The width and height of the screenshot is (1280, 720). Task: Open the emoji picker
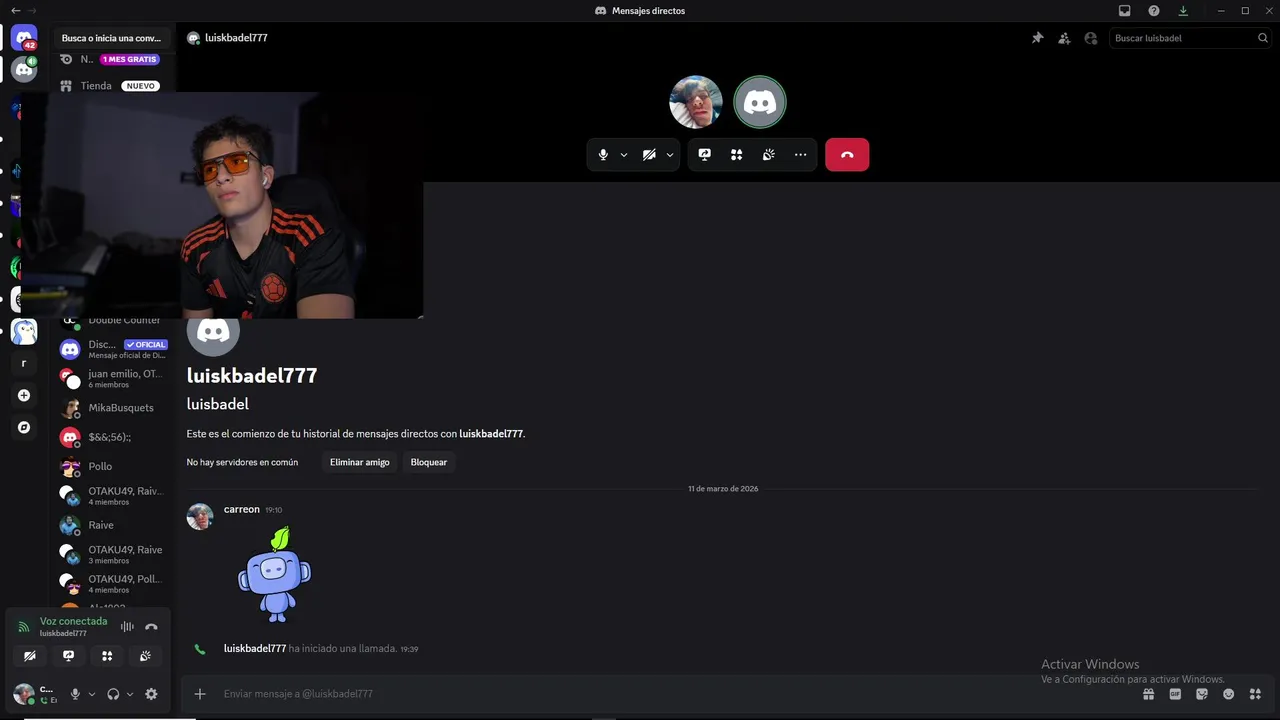(x=1228, y=694)
